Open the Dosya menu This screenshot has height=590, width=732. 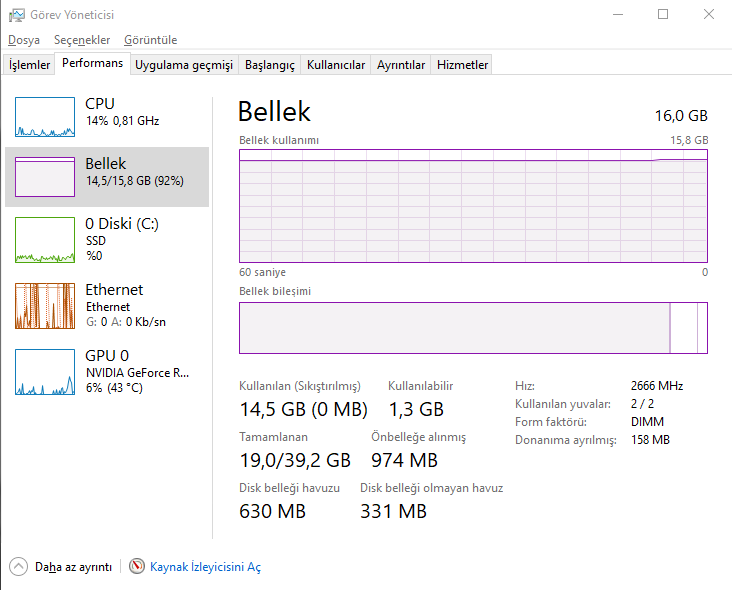coord(23,40)
